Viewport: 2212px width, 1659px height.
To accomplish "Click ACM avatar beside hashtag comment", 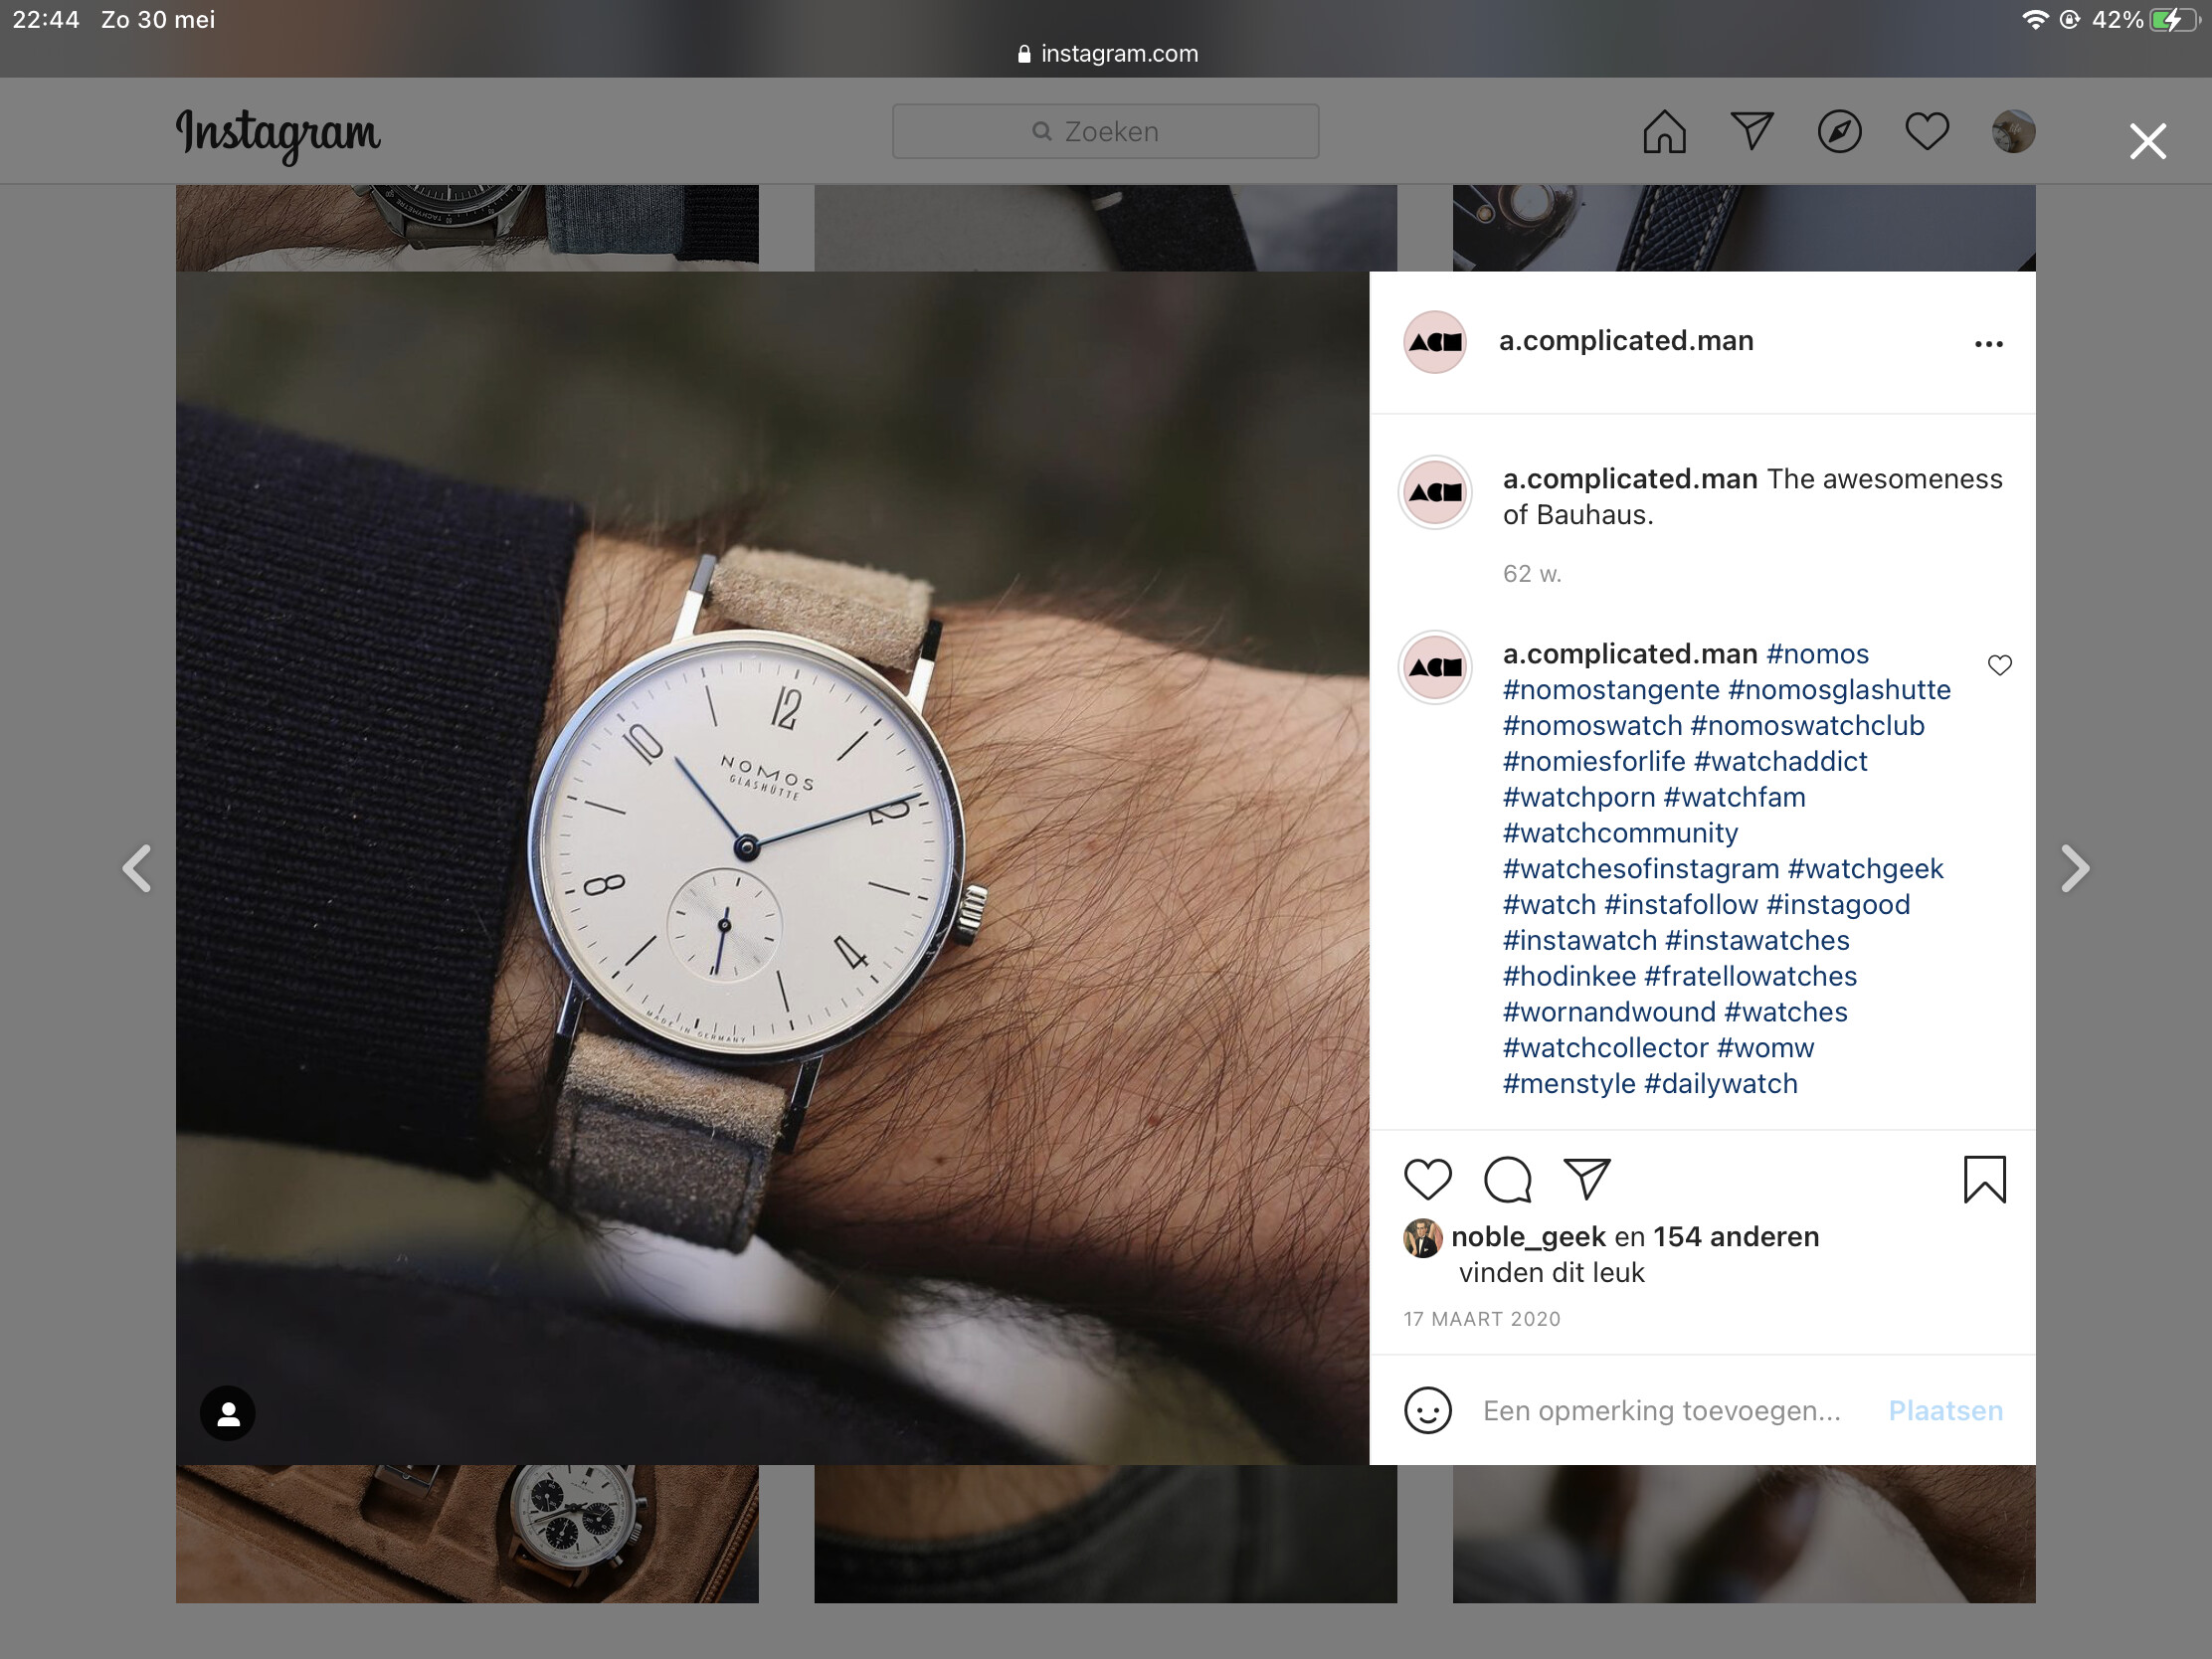I will 1435,667.
